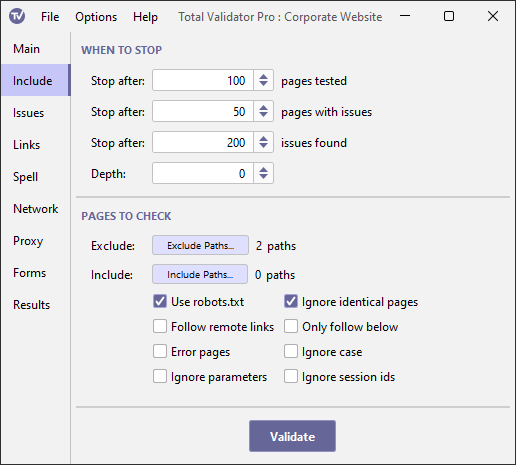Click the '2 paths' exclude count text
516x465 pixels.
(276, 246)
